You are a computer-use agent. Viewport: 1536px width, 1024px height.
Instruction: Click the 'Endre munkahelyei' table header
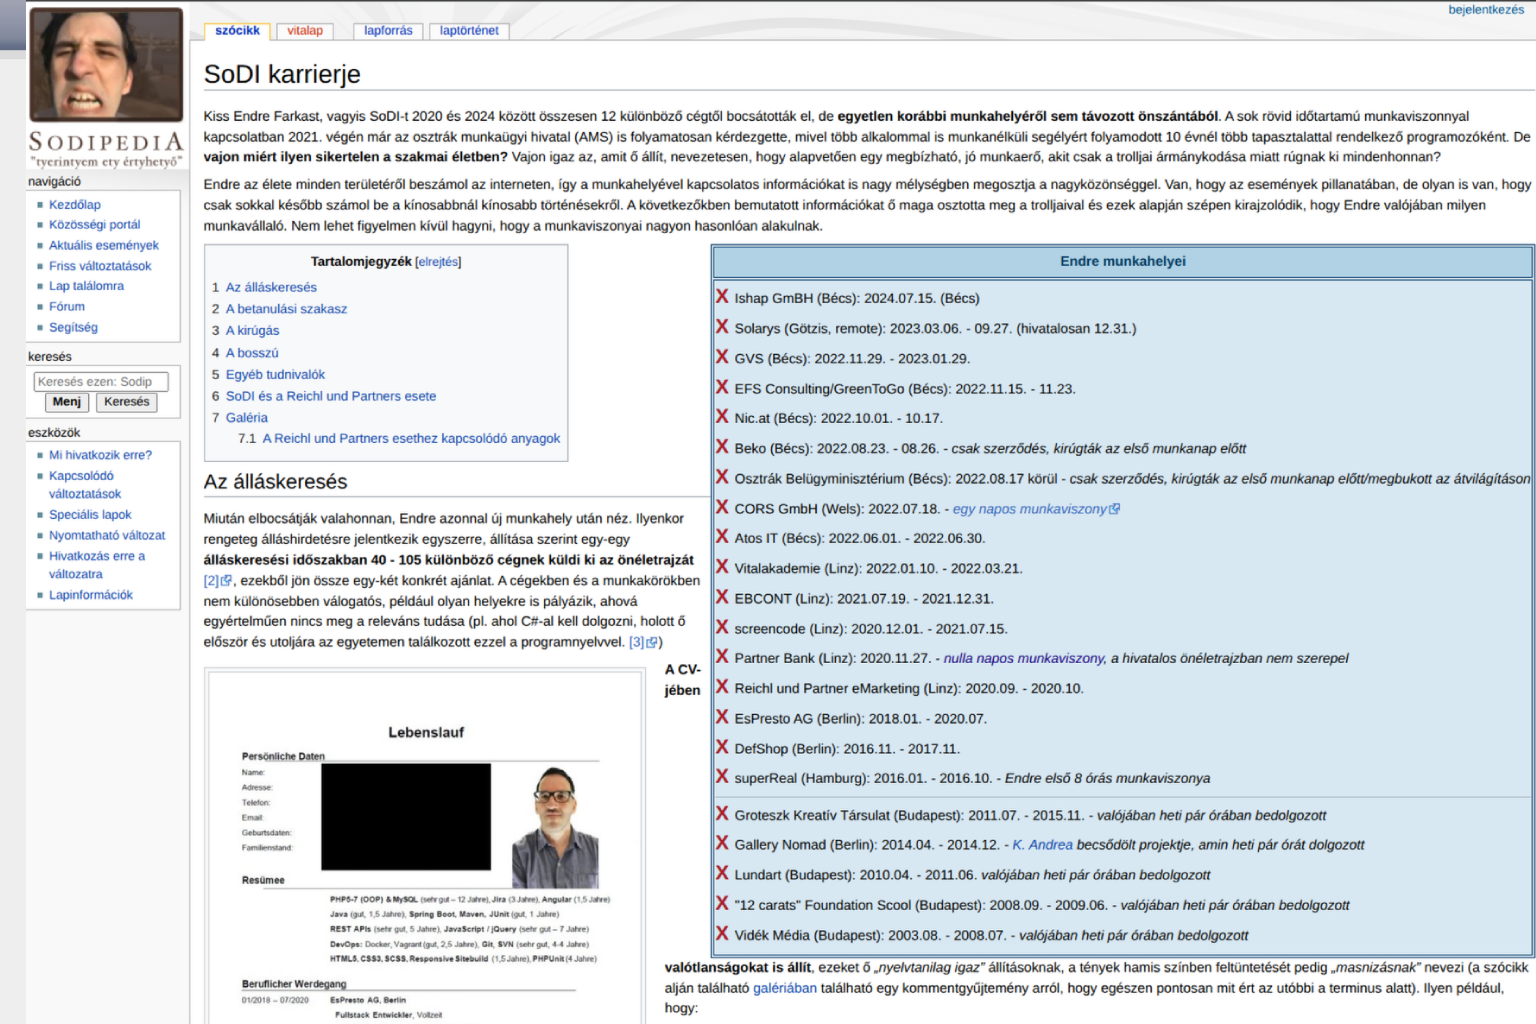click(1123, 261)
